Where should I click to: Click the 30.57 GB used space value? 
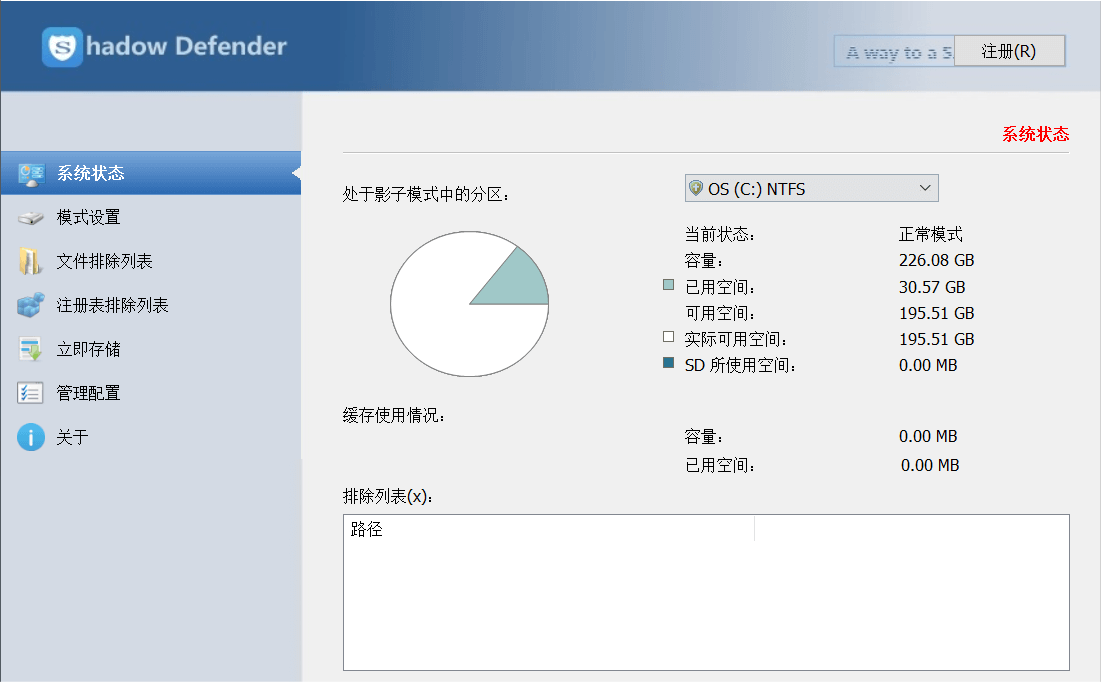coord(932,287)
